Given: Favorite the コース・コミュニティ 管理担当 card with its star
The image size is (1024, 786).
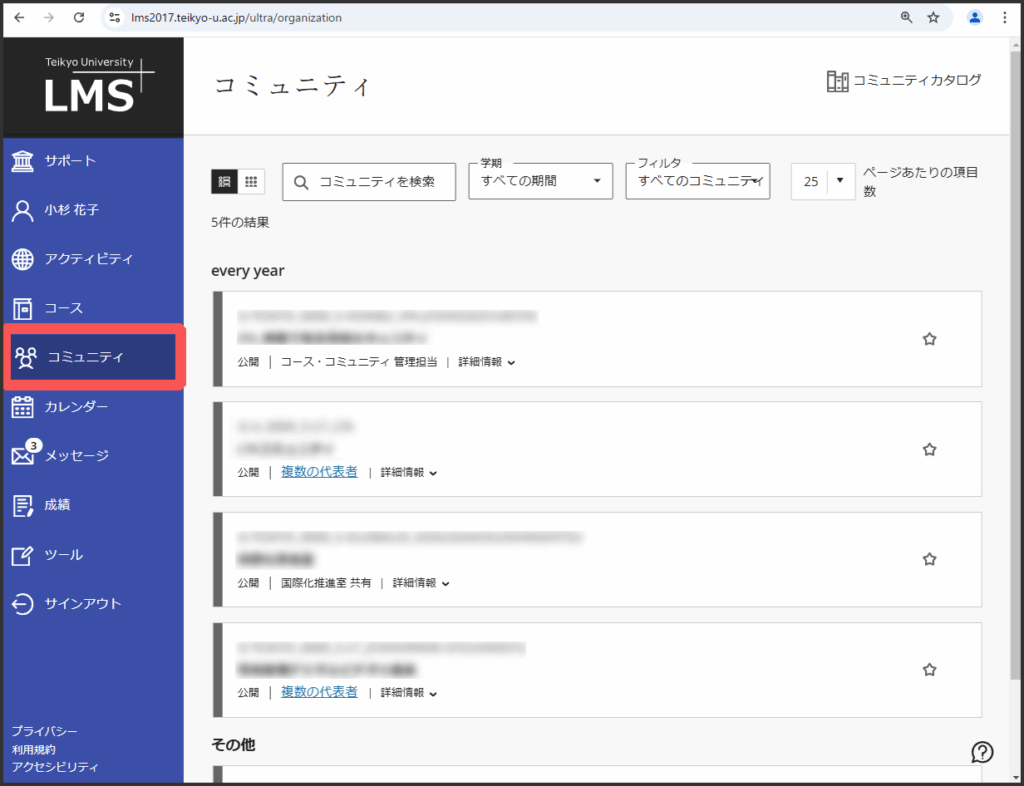Looking at the screenshot, I should (929, 339).
